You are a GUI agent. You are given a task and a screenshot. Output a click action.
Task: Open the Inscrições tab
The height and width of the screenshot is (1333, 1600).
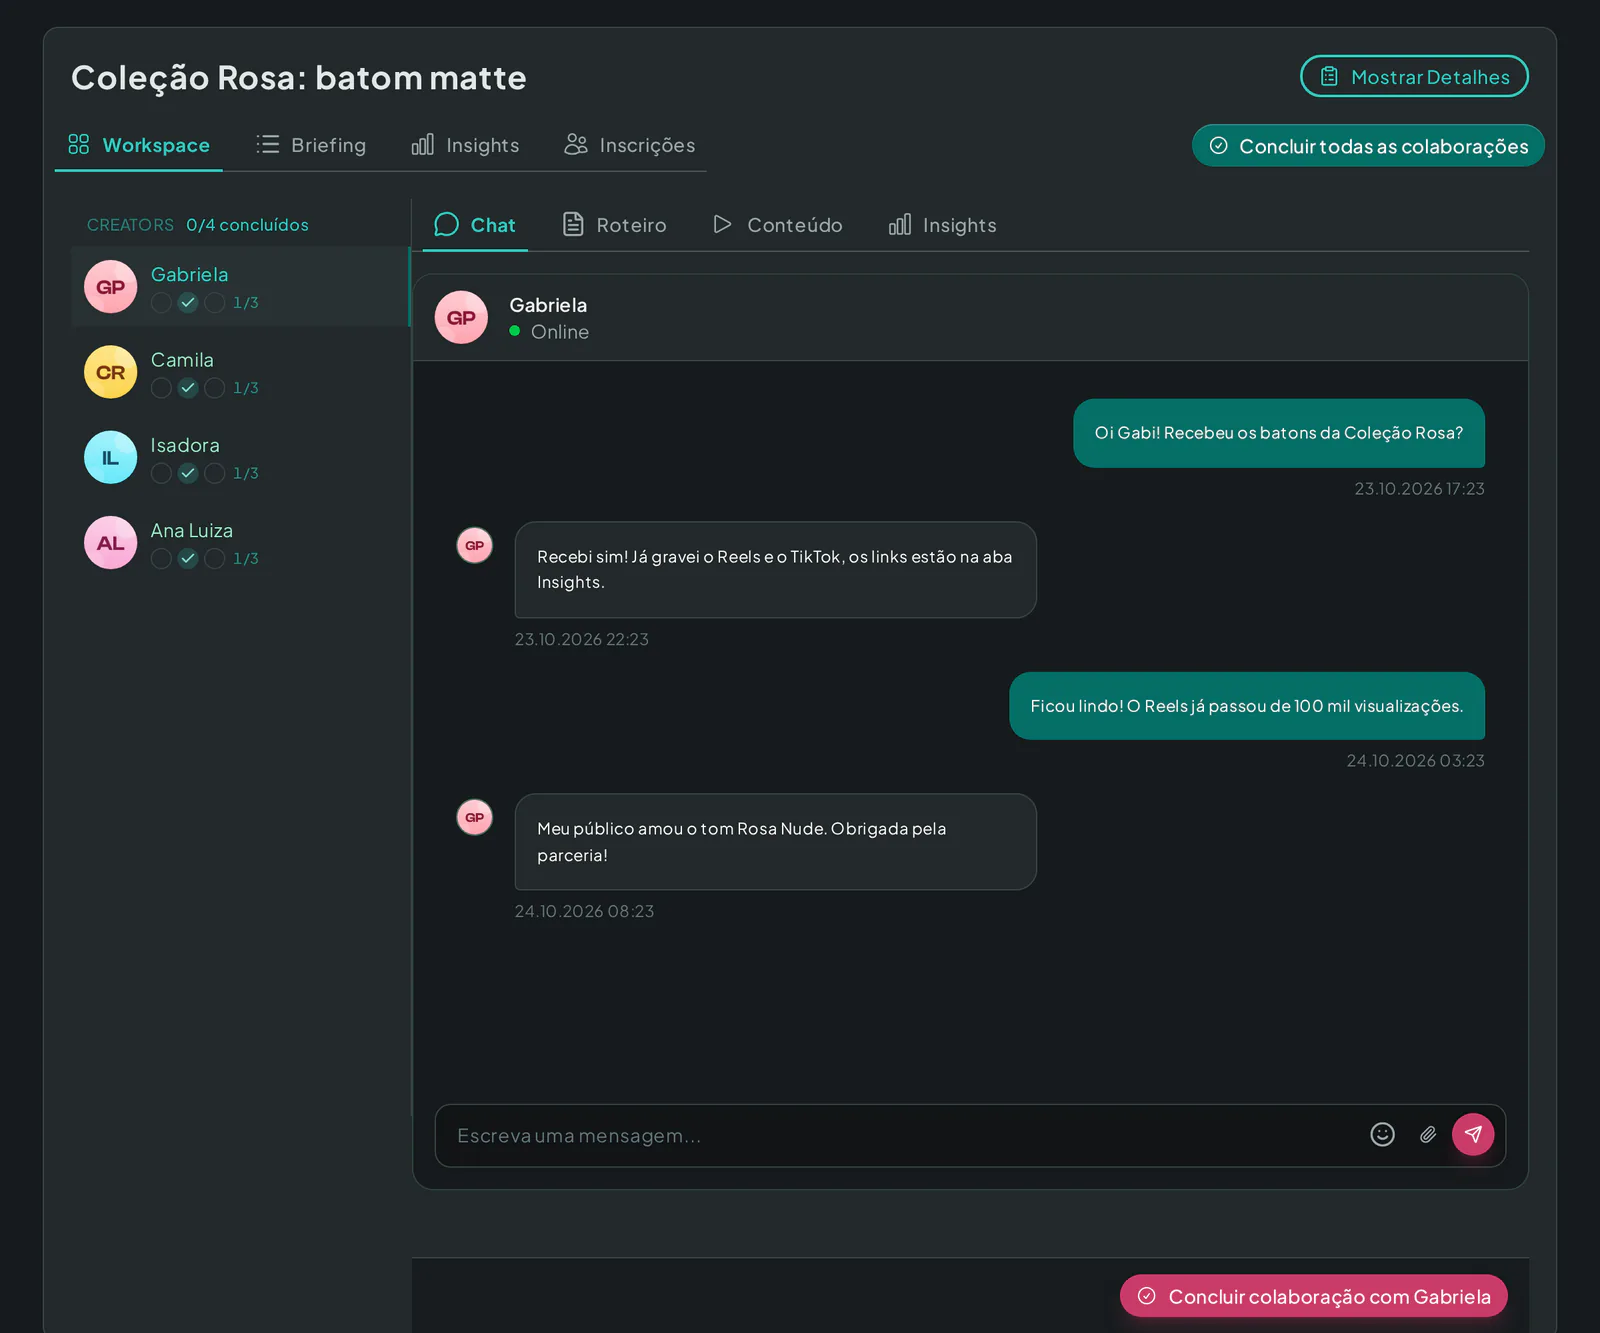[x=630, y=145]
